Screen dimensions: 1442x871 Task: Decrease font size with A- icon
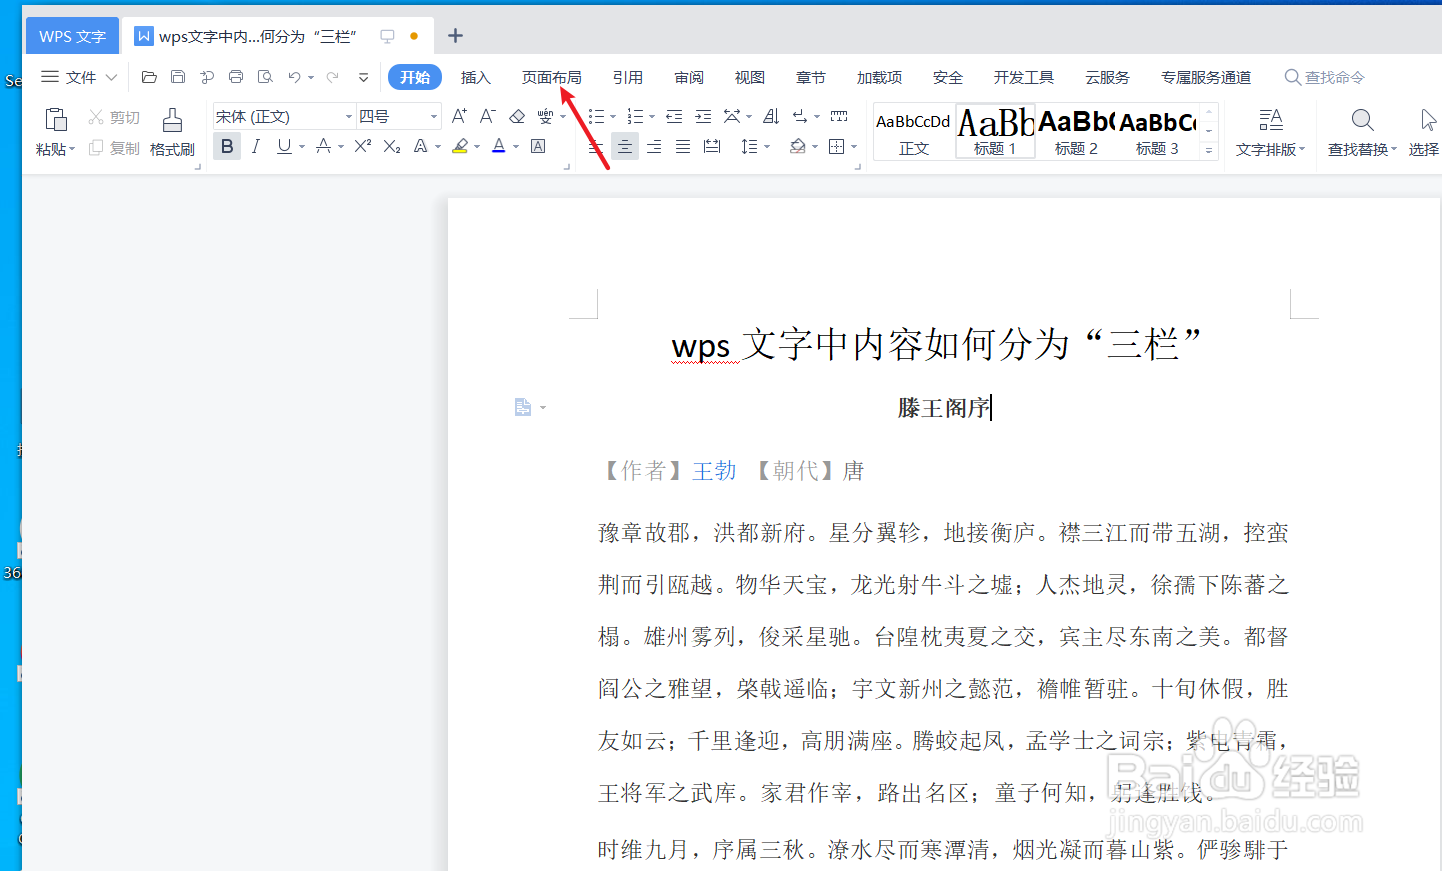[x=488, y=117]
